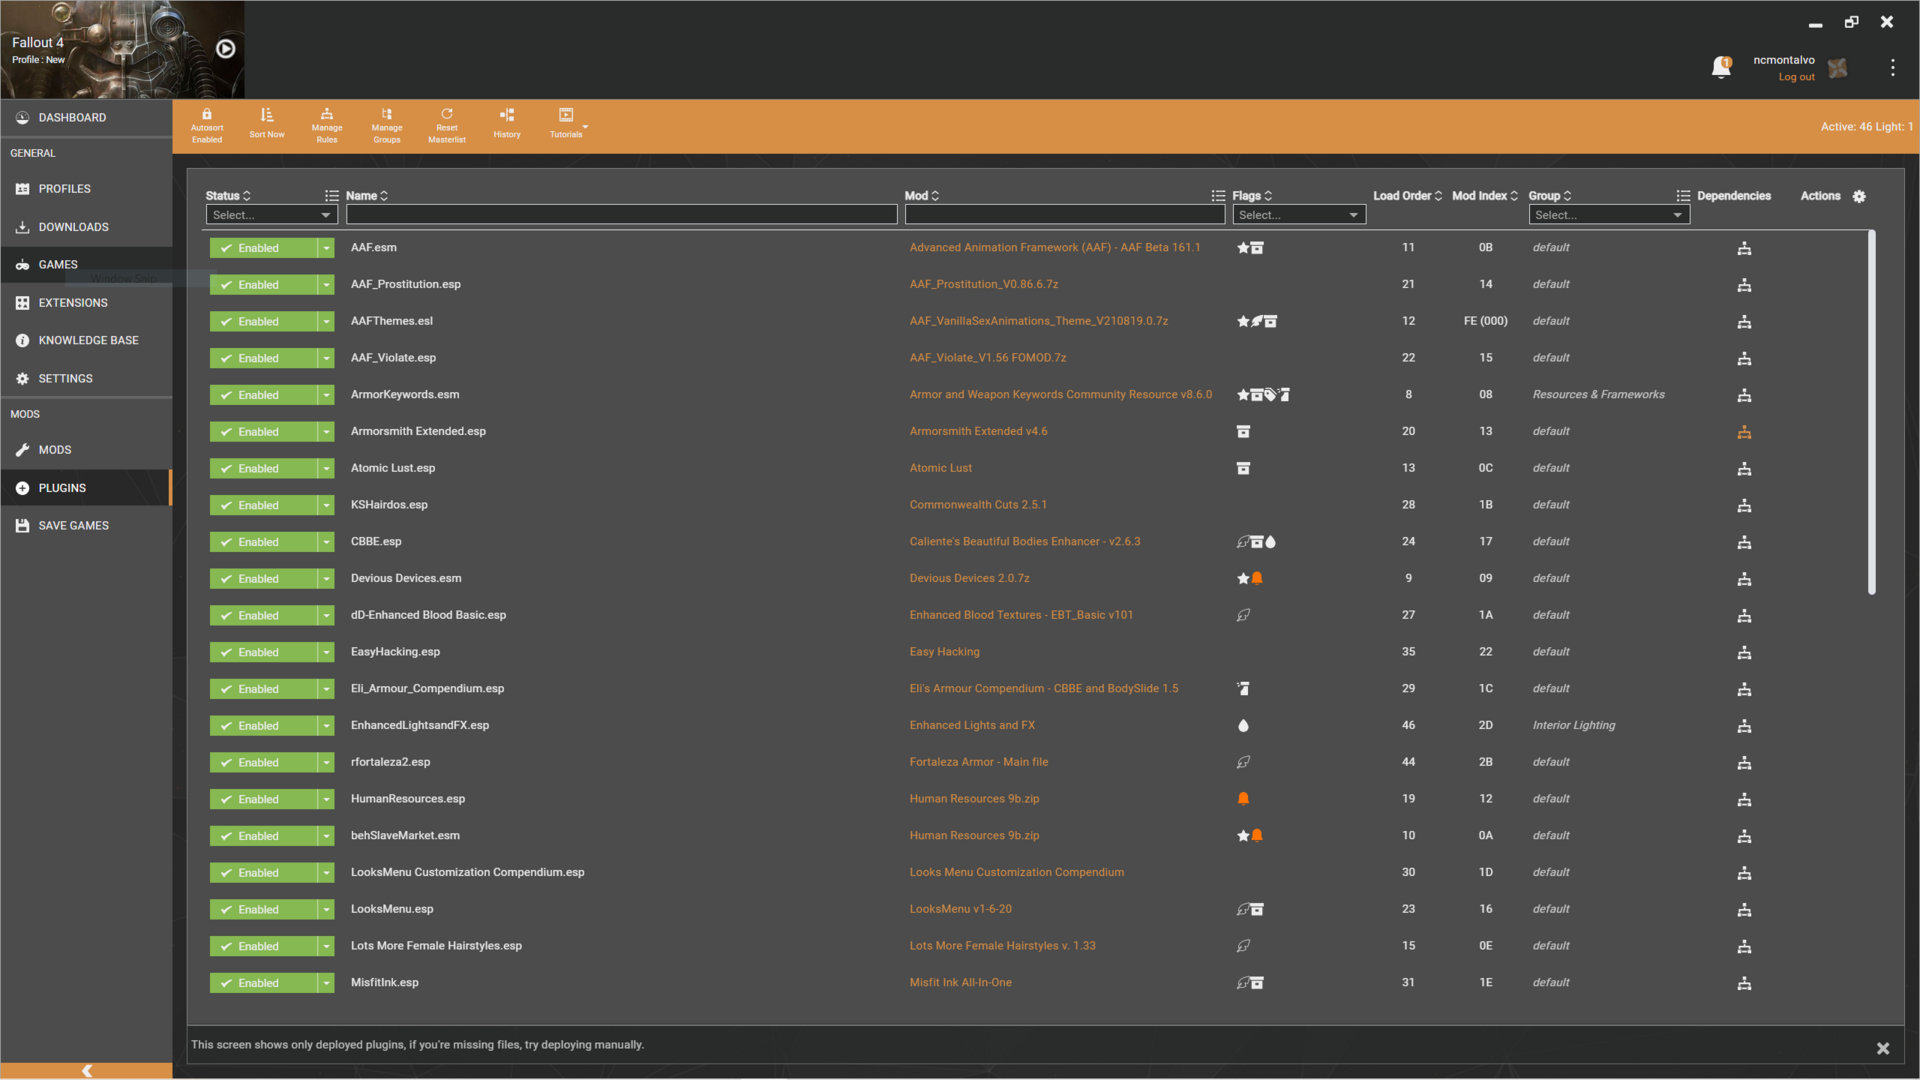Screen dimensions: 1920x1080
Task: Click the dependencies icon for EasyHacking.esp
Action: coord(1744,652)
